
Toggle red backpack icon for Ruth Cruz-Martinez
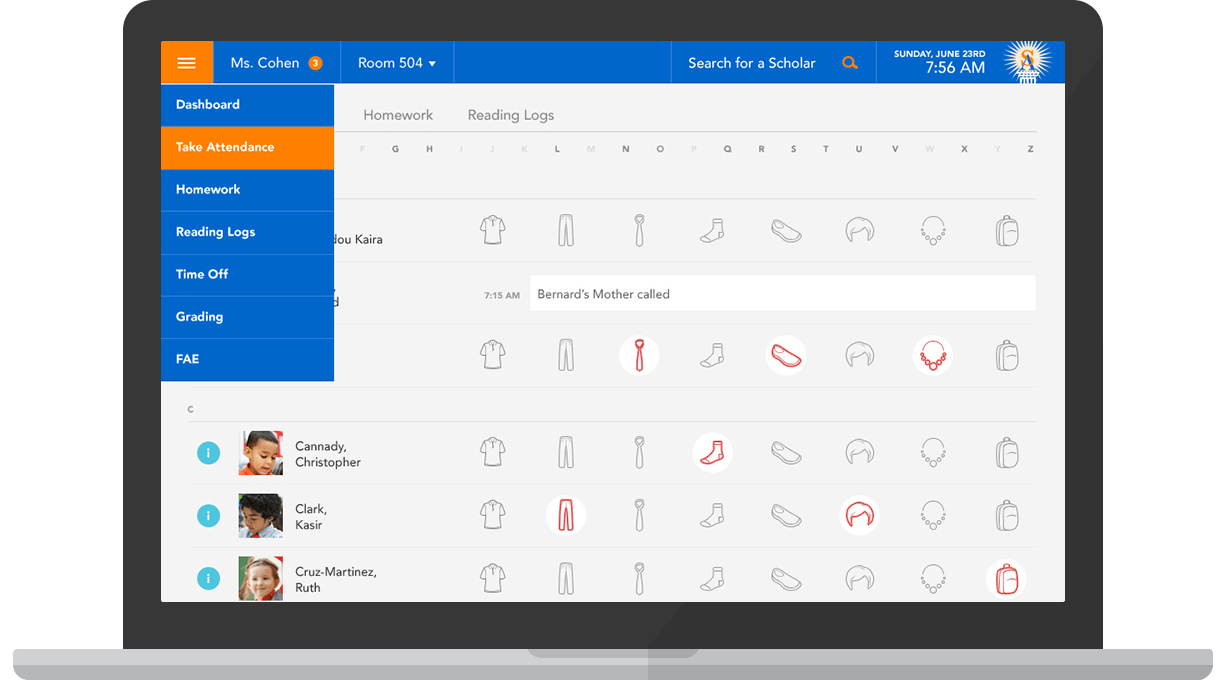(1006, 578)
